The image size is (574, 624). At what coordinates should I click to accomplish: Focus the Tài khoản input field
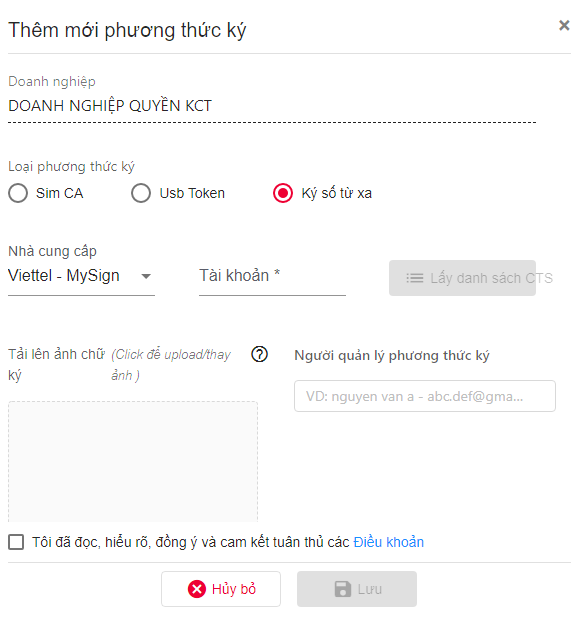click(x=272, y=276)
